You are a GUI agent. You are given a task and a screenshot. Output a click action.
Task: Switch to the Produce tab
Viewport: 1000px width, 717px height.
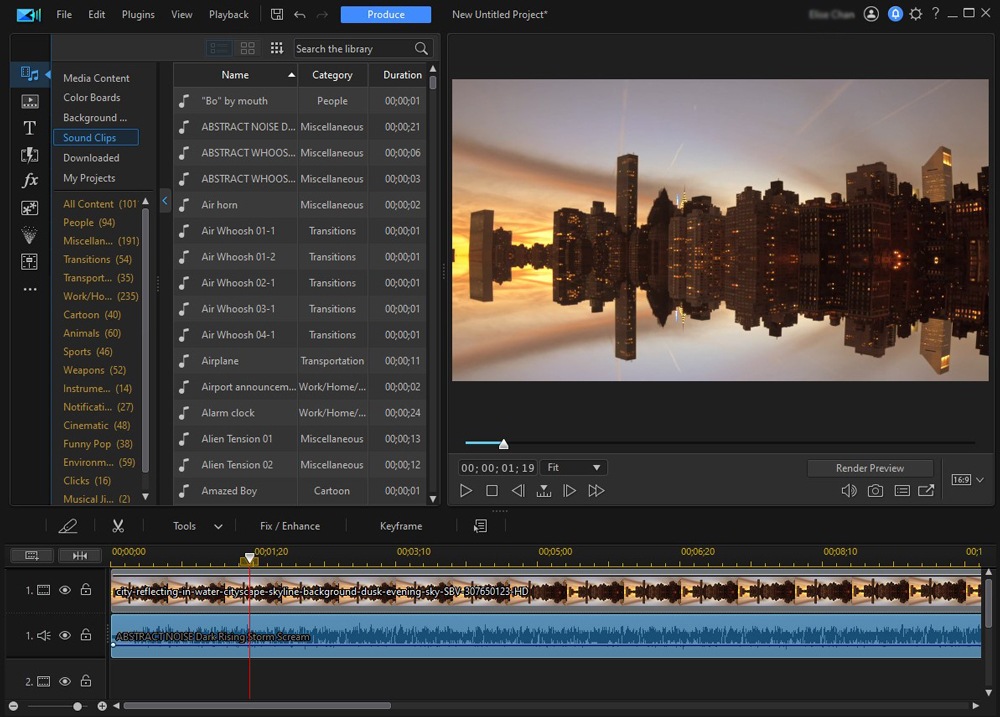pyautogui.click(x=385, y=14)
